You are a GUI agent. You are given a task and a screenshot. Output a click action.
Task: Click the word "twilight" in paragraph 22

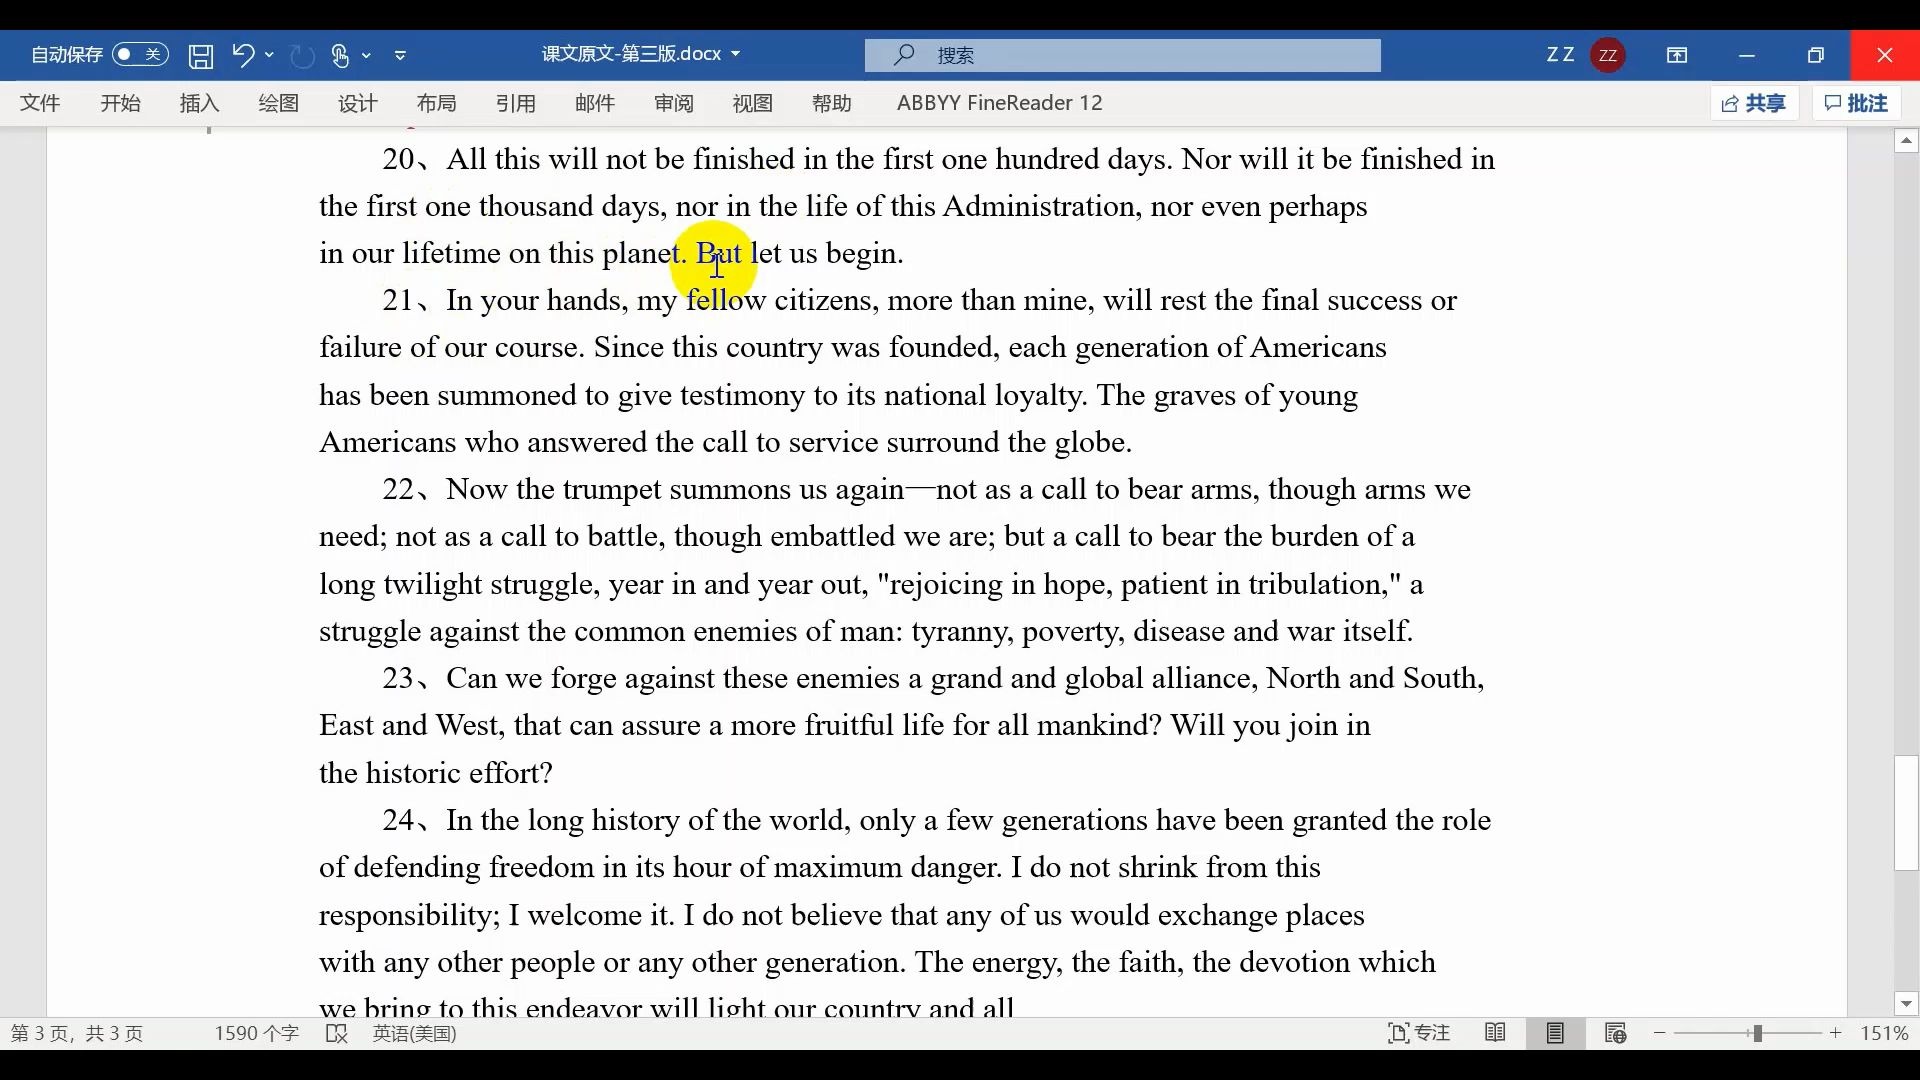433,585
